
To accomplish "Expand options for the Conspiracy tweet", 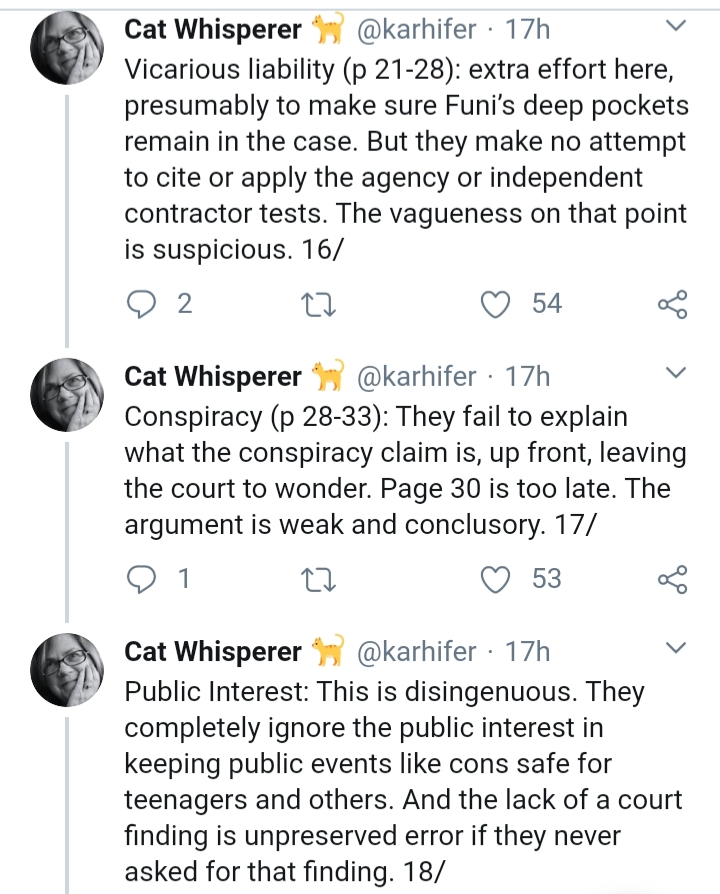I will [x=676, y=373].
